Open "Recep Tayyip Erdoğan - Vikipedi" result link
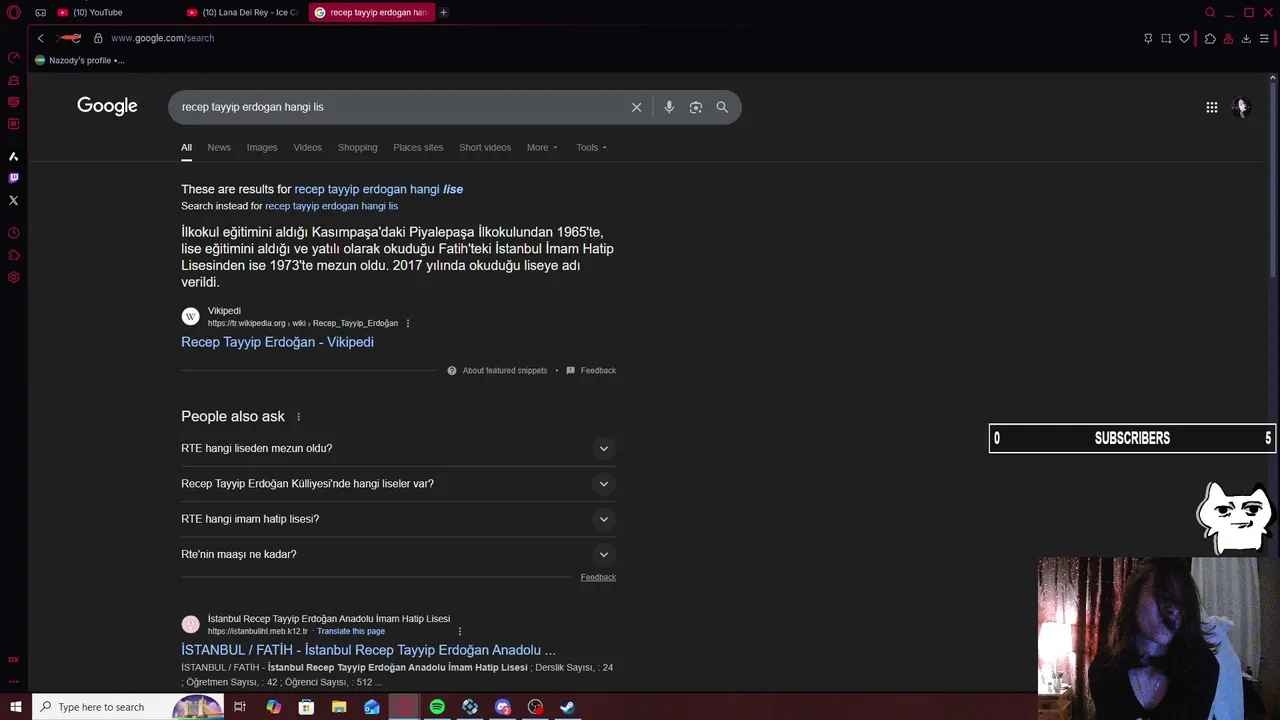Screen dimensions: 1280x720 (x=277, y=342)
